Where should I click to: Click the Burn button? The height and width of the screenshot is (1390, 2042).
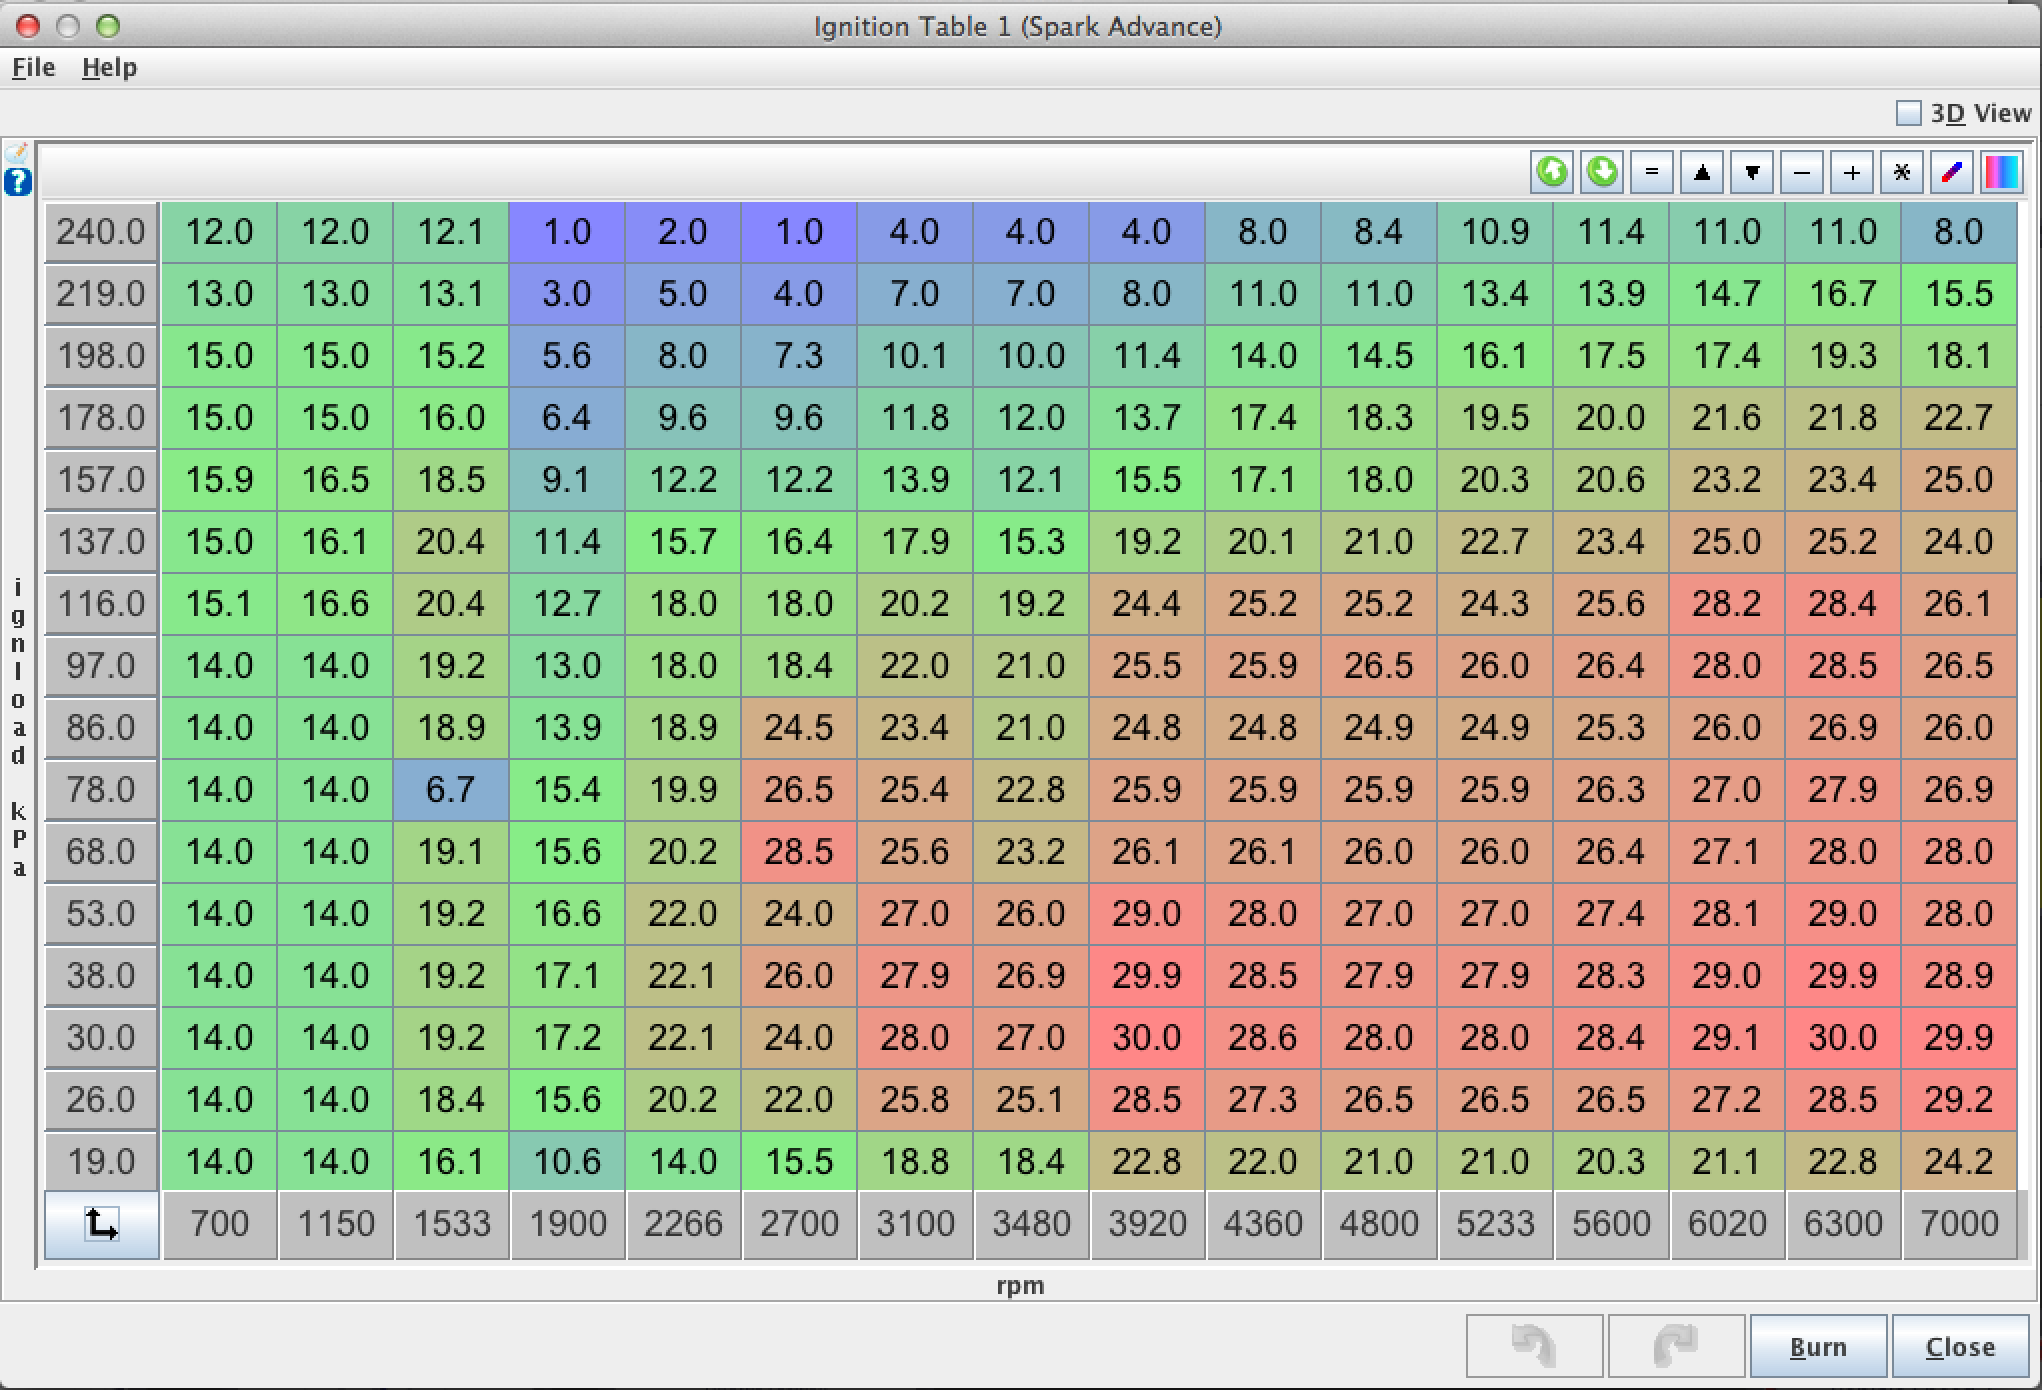tap(1817, 1346)
